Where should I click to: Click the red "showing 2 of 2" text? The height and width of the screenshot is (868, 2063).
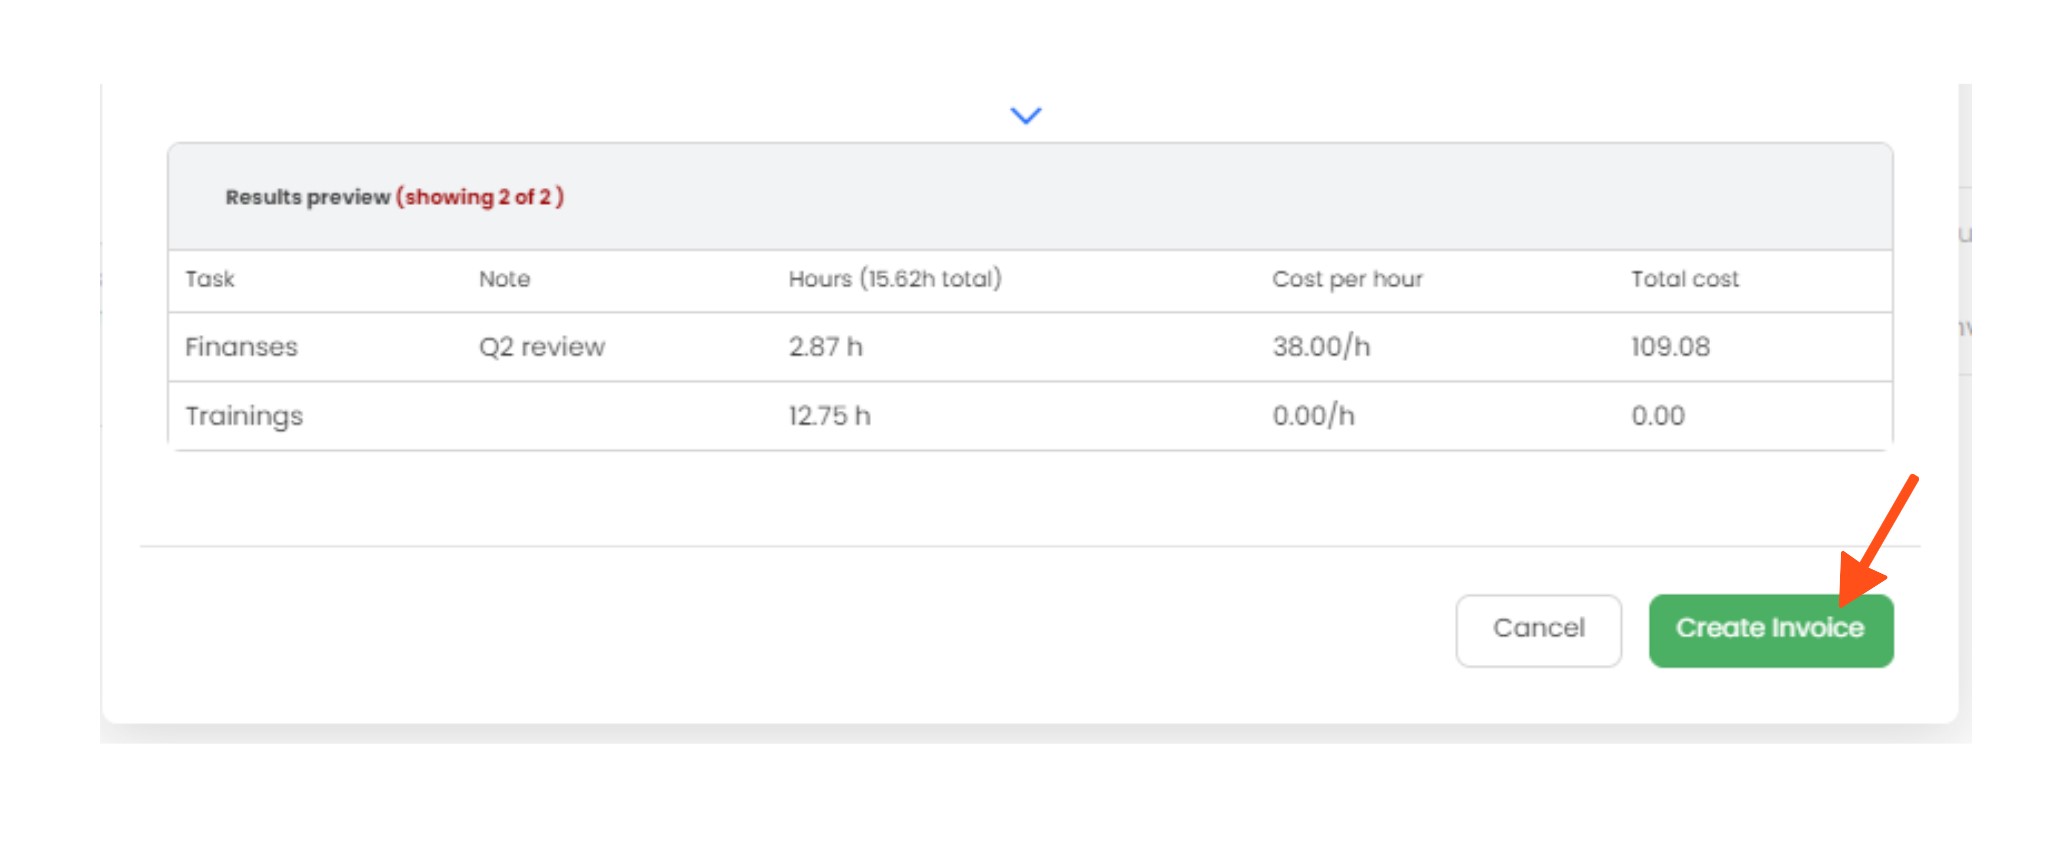click(x=480, y=197)
